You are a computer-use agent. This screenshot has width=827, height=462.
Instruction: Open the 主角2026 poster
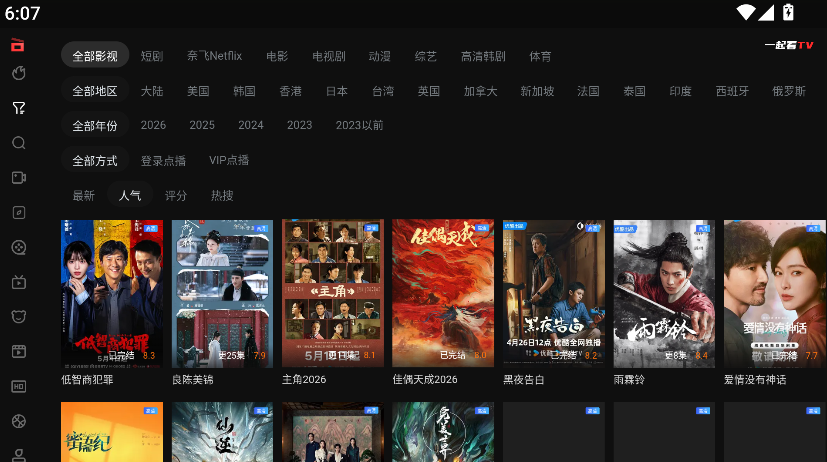pyautogui.click(x=333, y=293)
